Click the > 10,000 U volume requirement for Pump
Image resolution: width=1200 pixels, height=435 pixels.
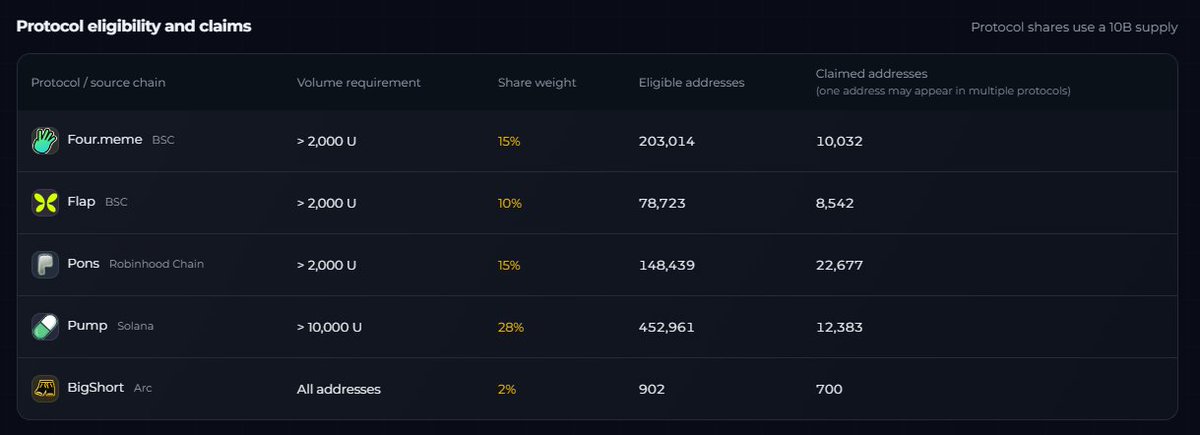pyautogui.click(x=330, y=327)
